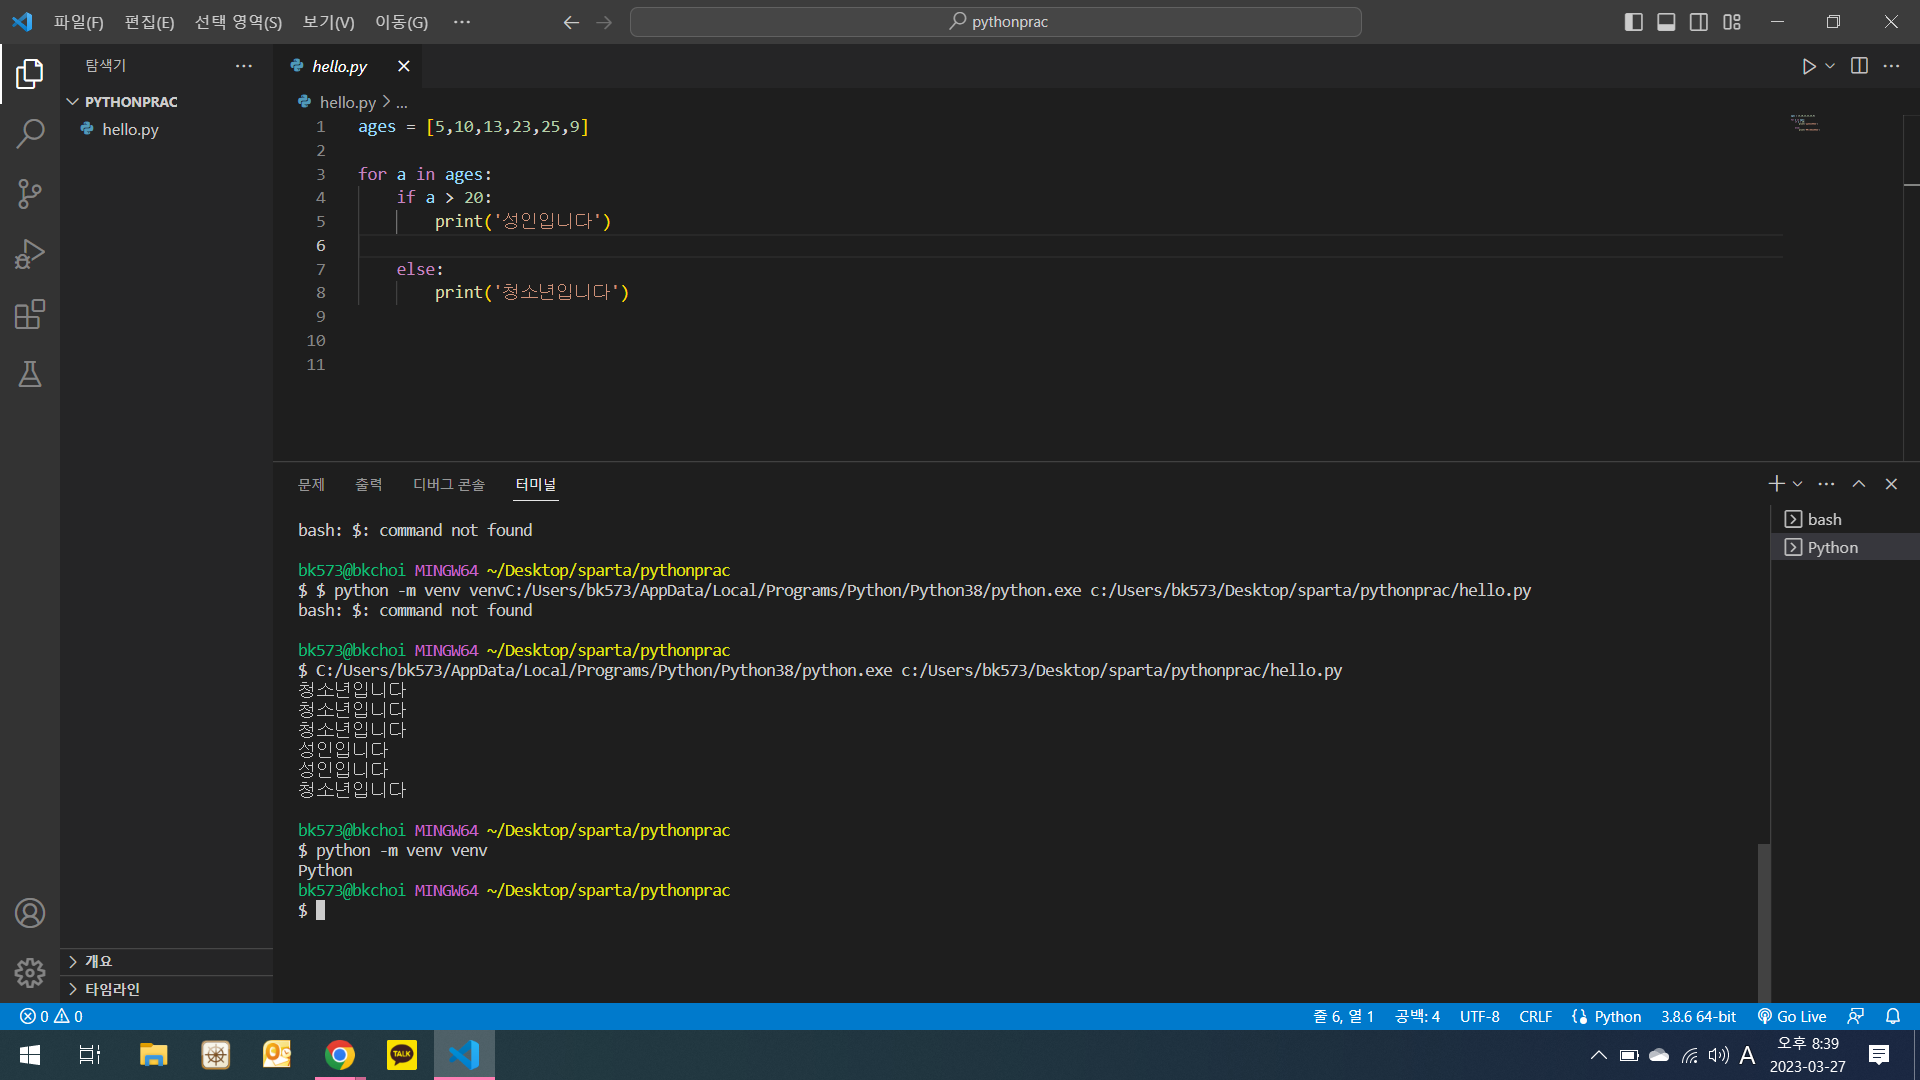
Task: Open the 선택 영역(S) menu
Action: (x=238, y=22)
